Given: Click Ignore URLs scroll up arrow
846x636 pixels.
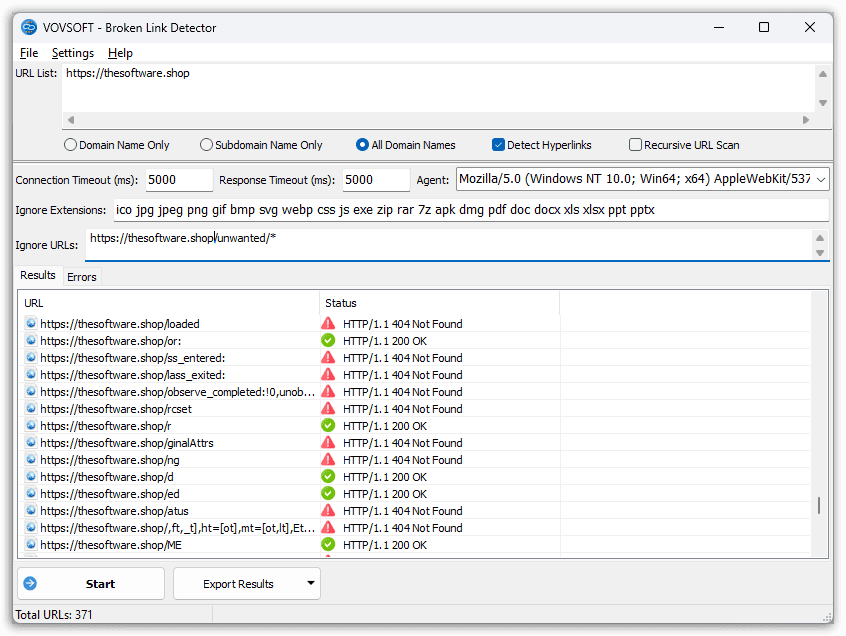Looking at the screenshot, I should pyautogui.click(x=820, y=238).
